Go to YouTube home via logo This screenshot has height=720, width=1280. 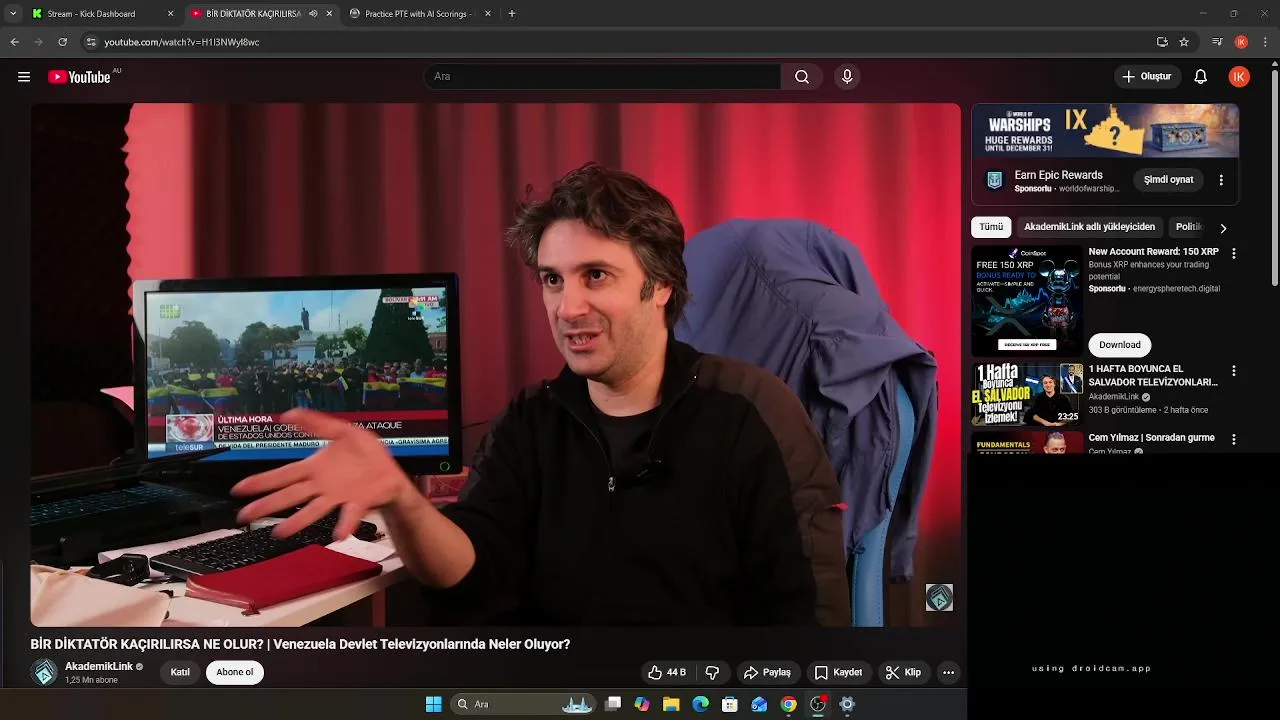point(79,77)
